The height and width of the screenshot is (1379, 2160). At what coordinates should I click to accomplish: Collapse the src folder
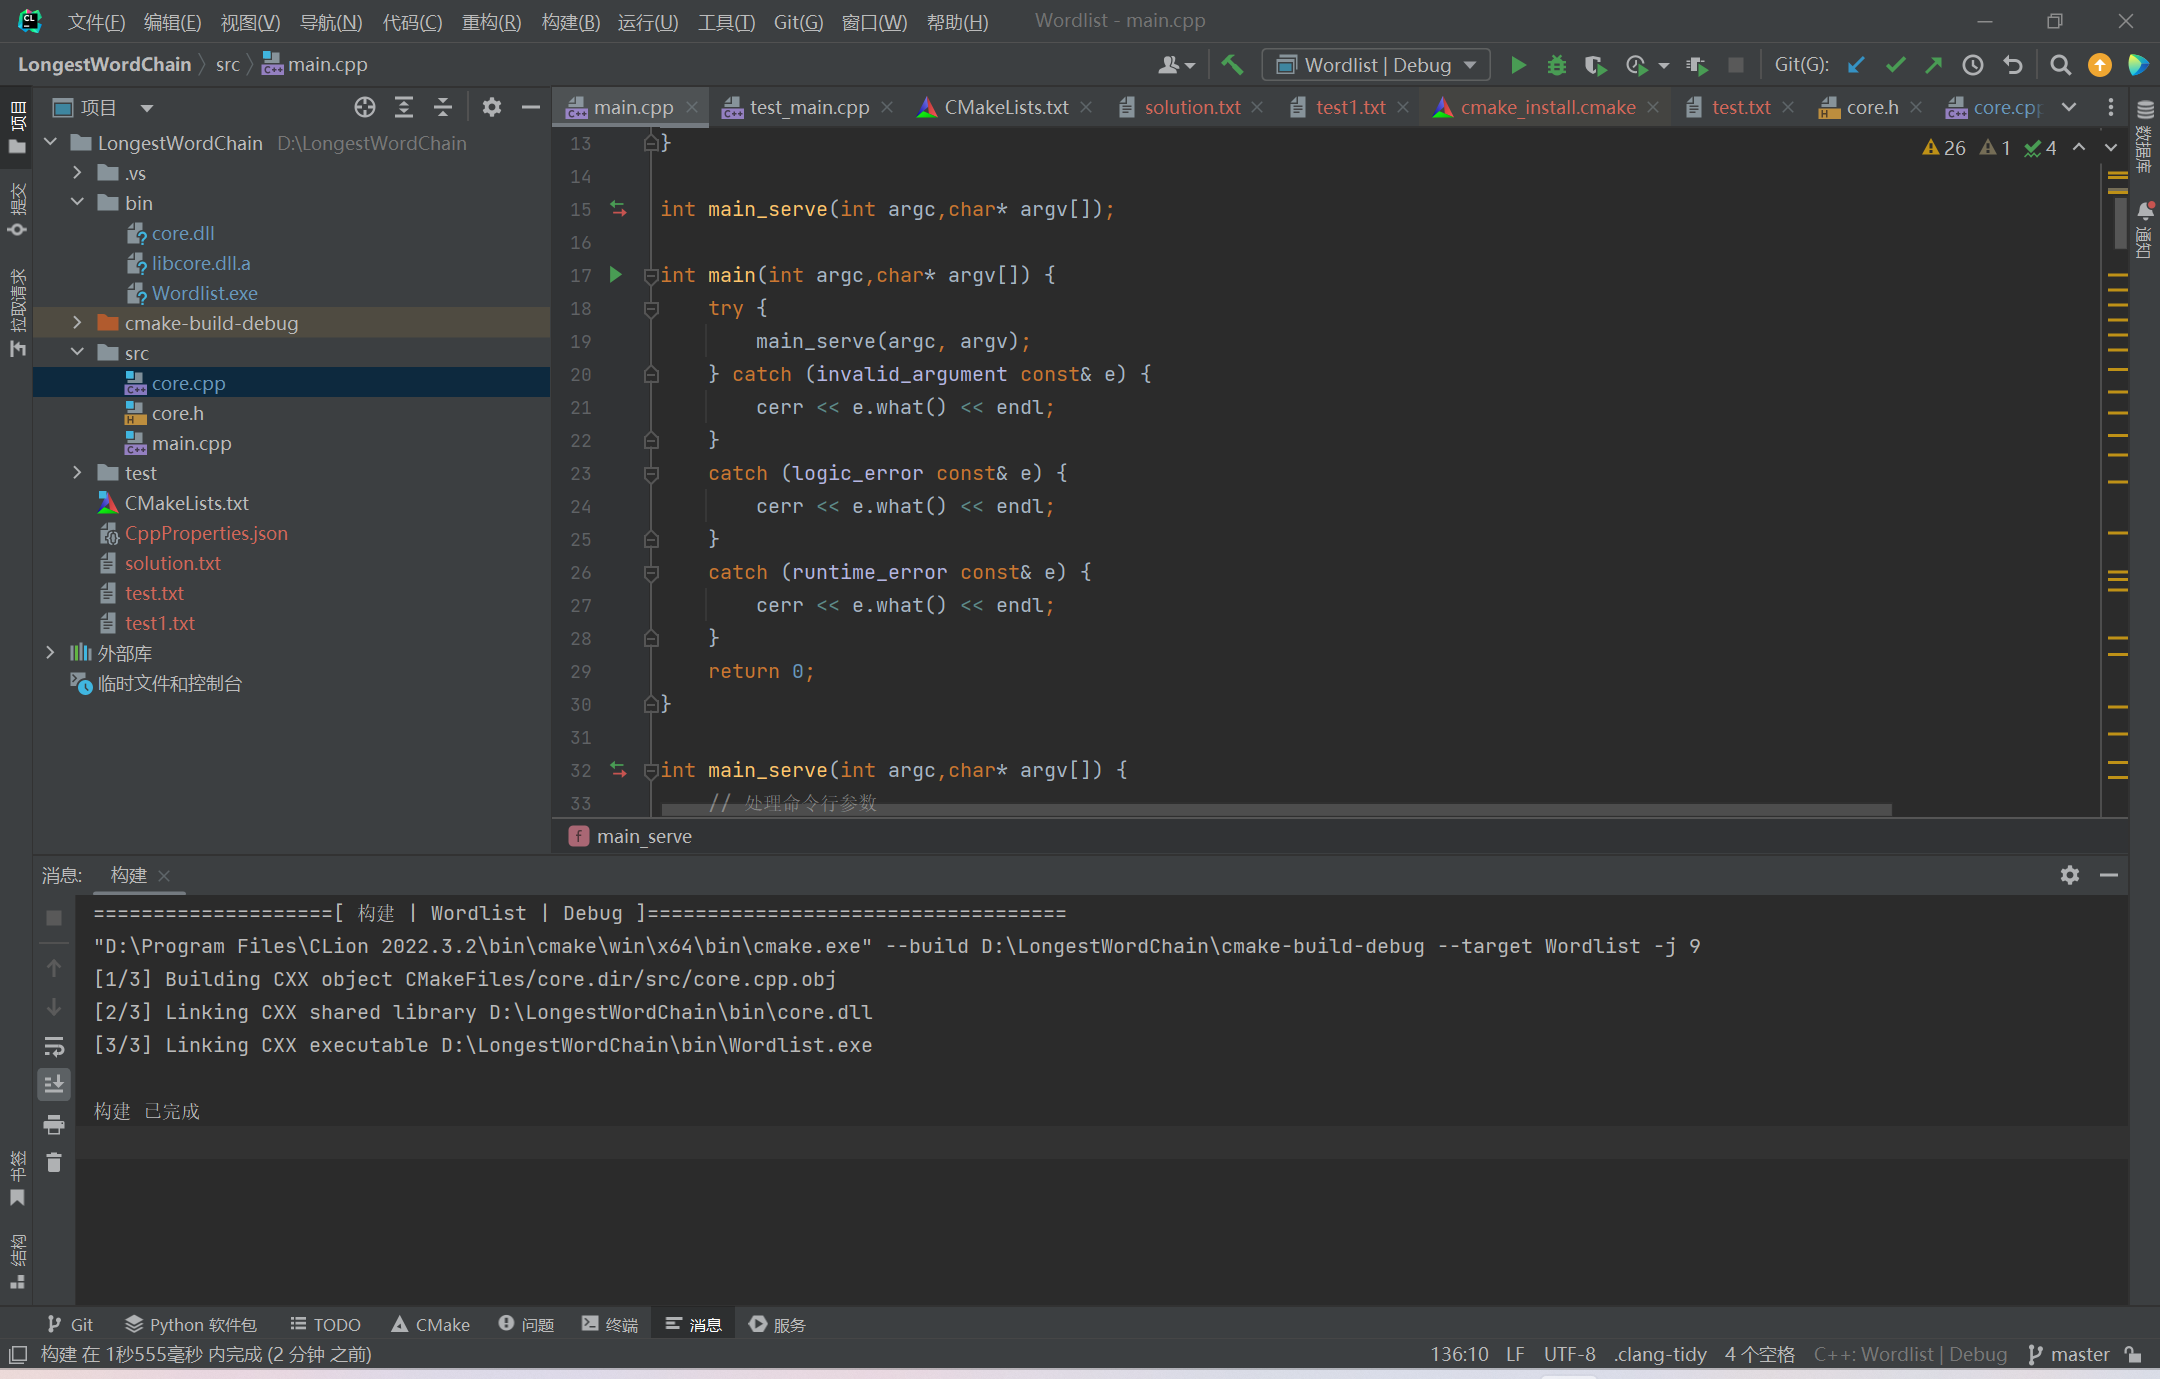pos(77,353)
